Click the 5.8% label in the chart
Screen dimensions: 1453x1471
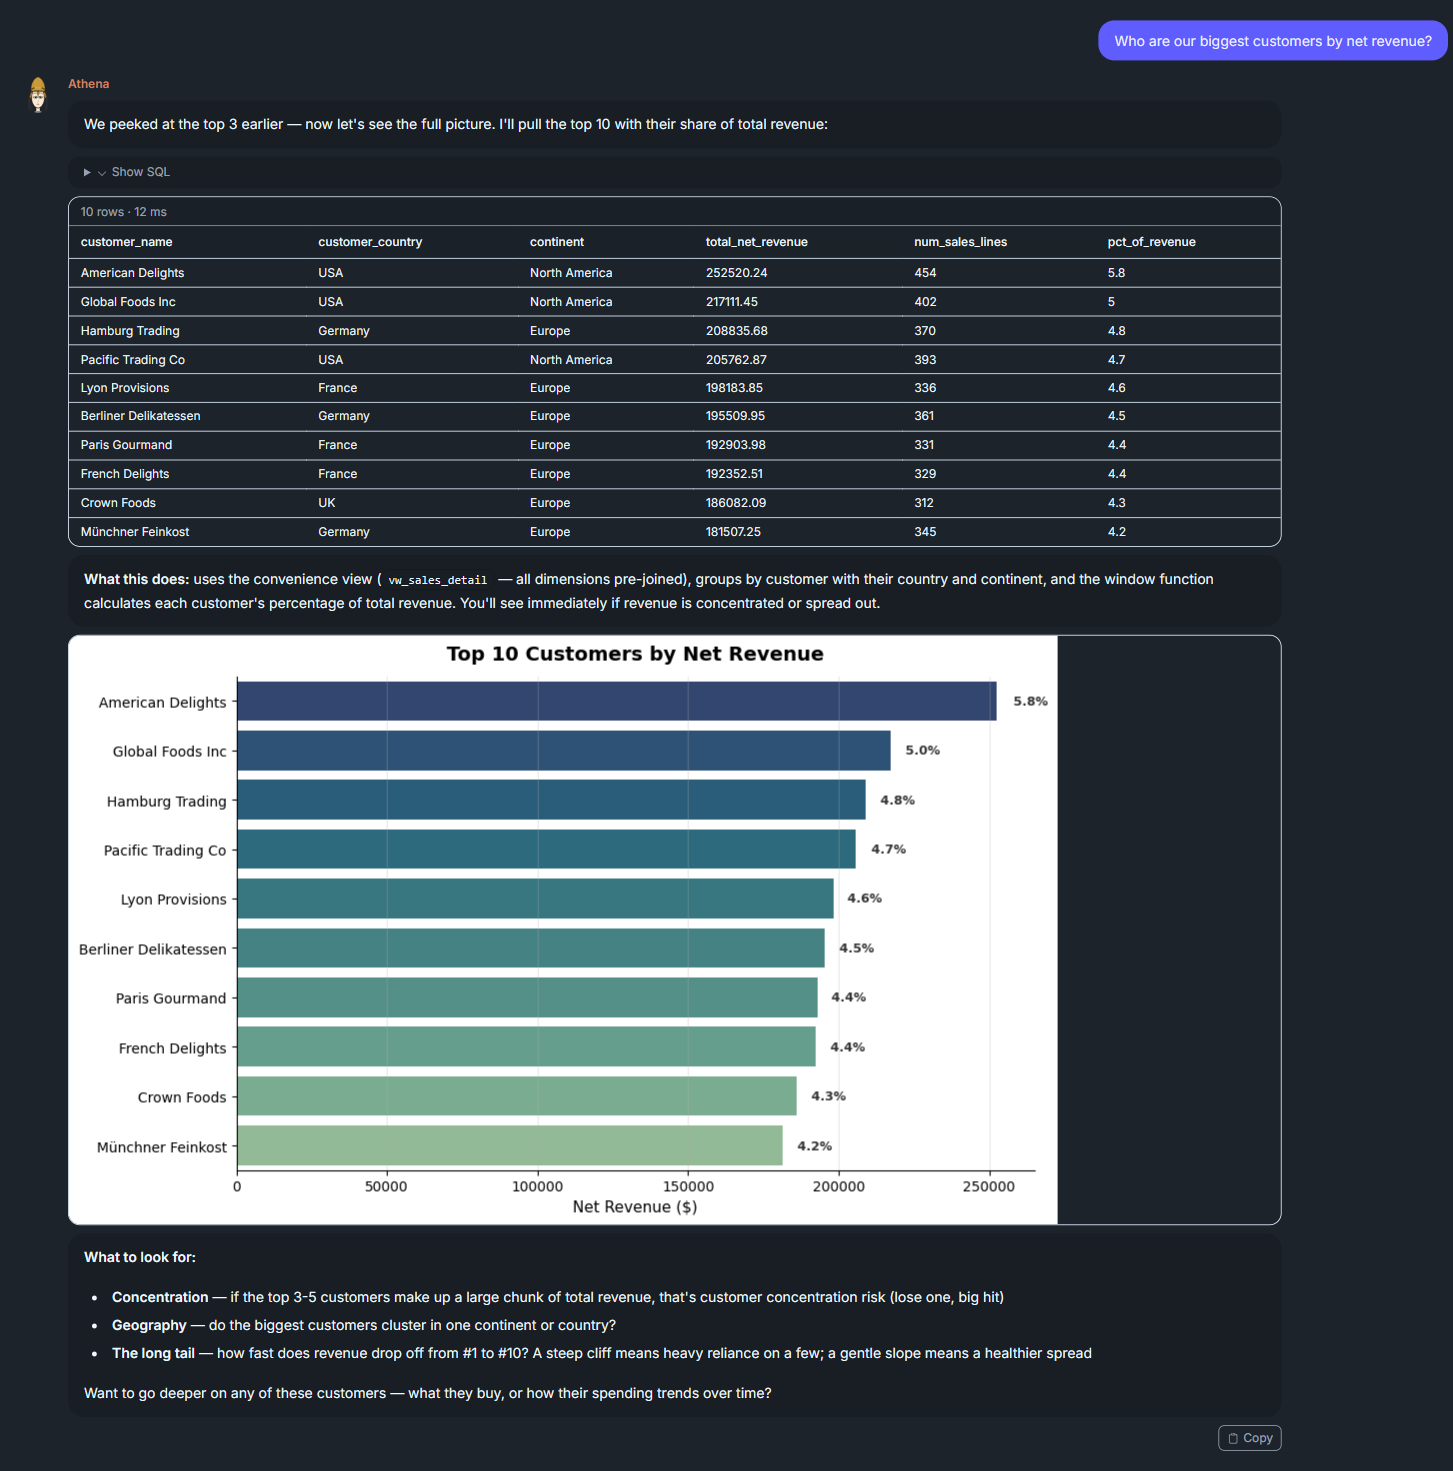(x=1030, y=701)
